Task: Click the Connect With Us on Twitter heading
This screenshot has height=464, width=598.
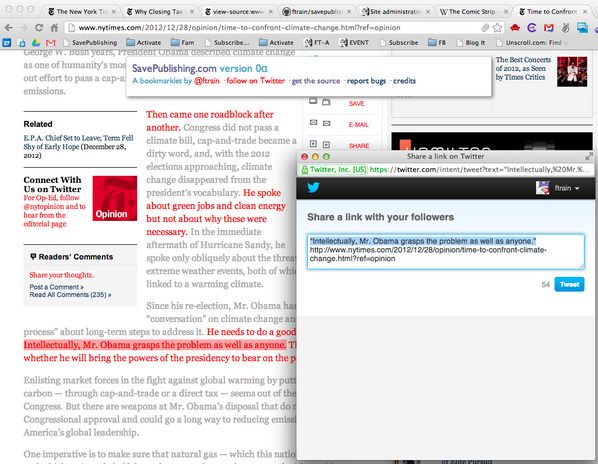Action: (52, 185)
